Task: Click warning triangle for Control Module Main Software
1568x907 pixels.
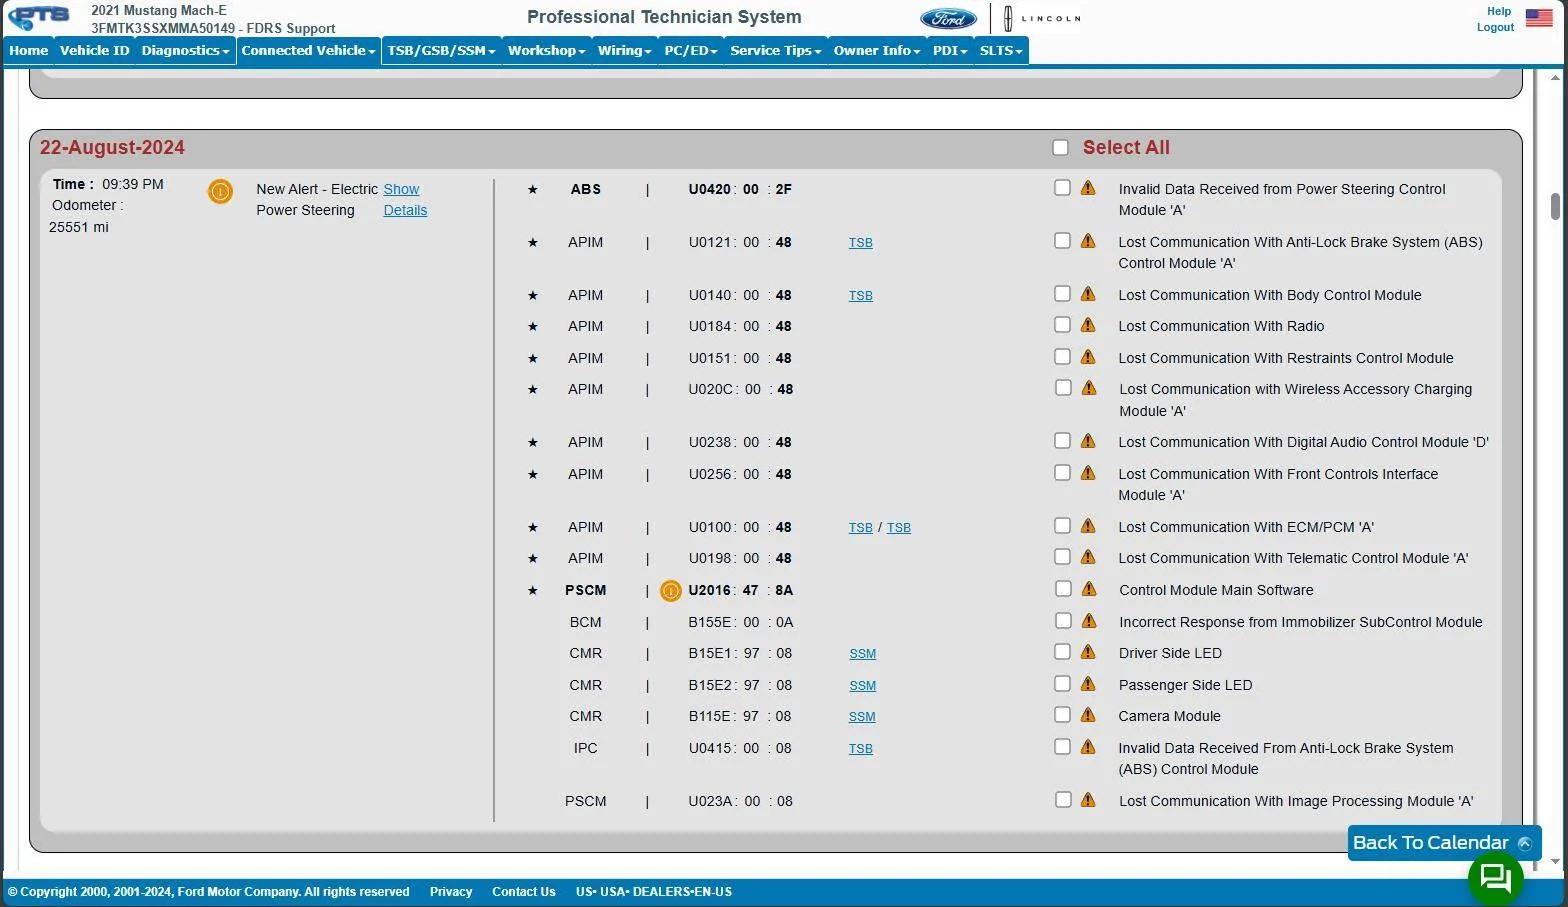Action: click(1088, 589)
